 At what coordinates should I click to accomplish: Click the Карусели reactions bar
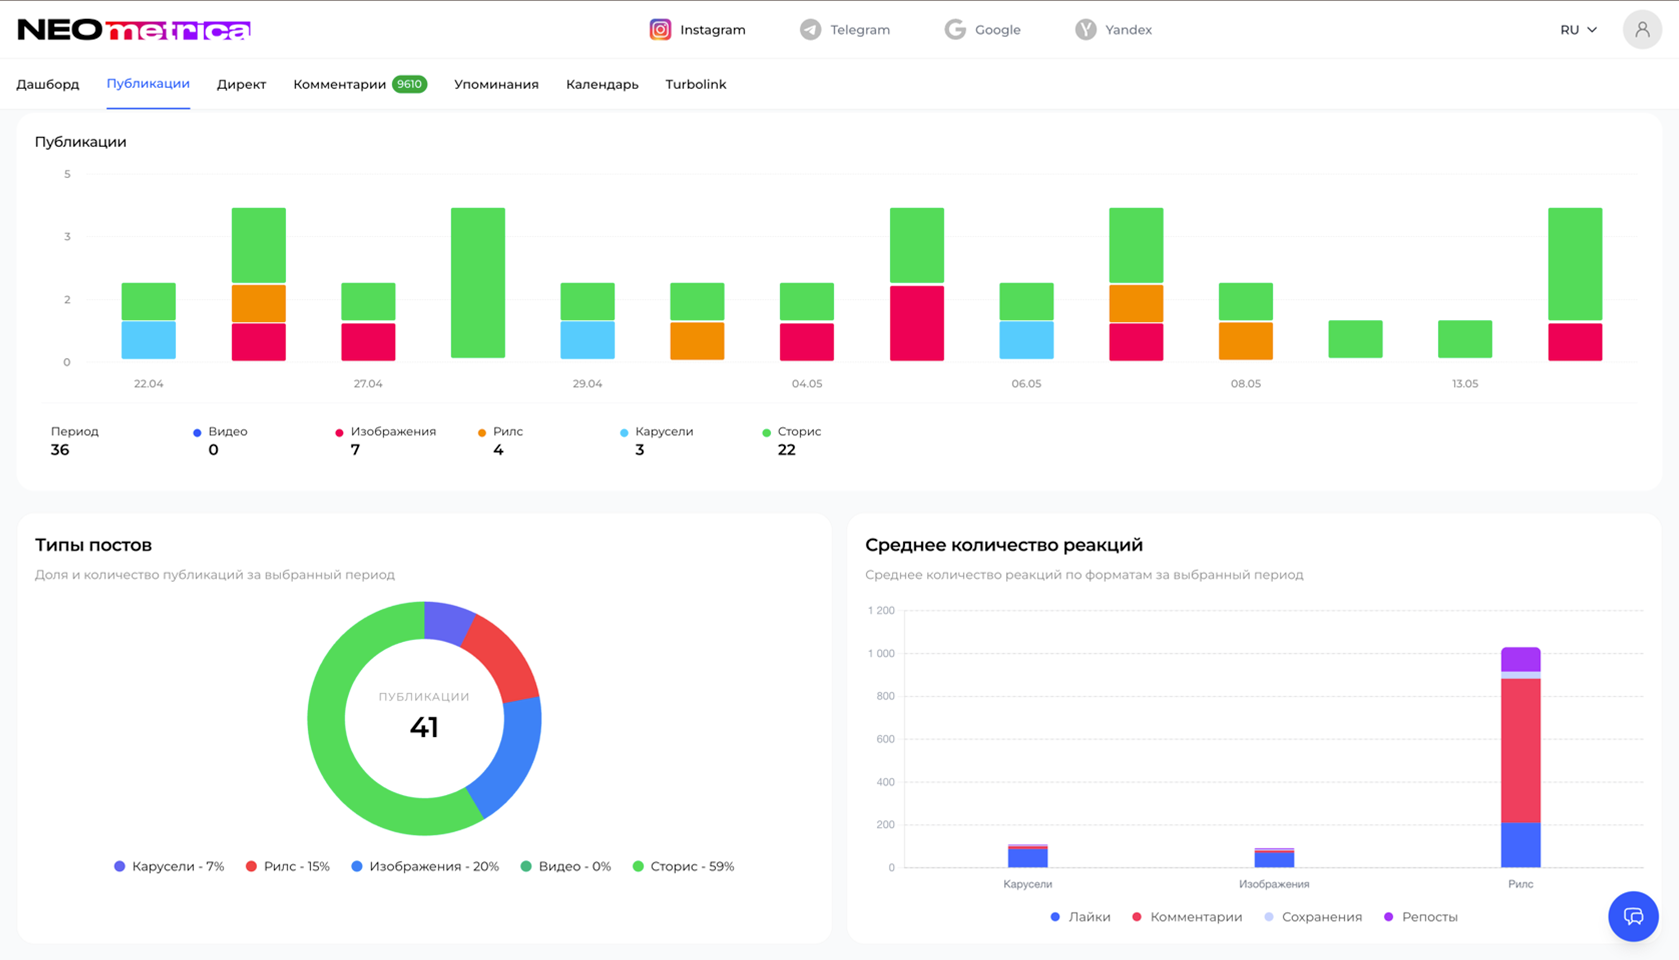1027,856
